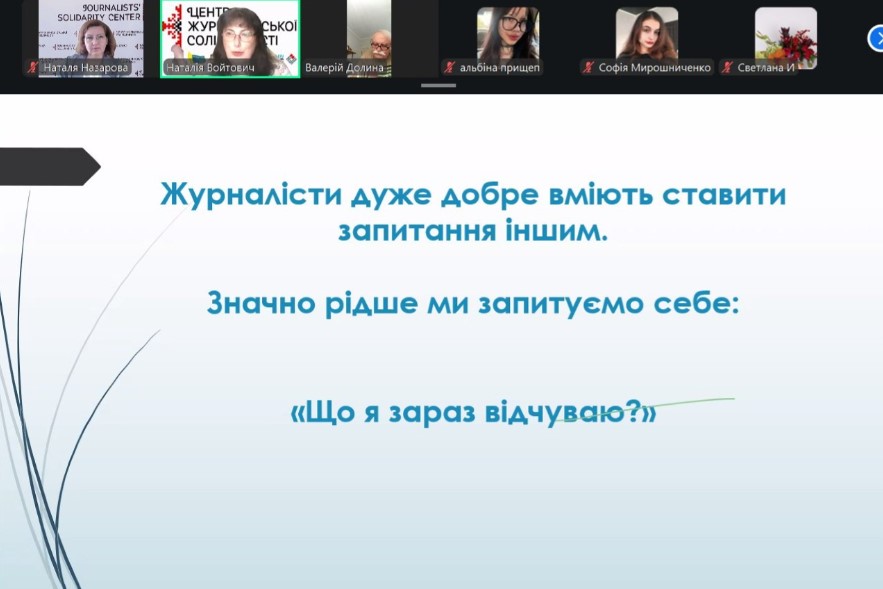883x589 pixels.
Task: Click name label Наталя Назарова
Action: pyautogui.click(x=86, y=68)
